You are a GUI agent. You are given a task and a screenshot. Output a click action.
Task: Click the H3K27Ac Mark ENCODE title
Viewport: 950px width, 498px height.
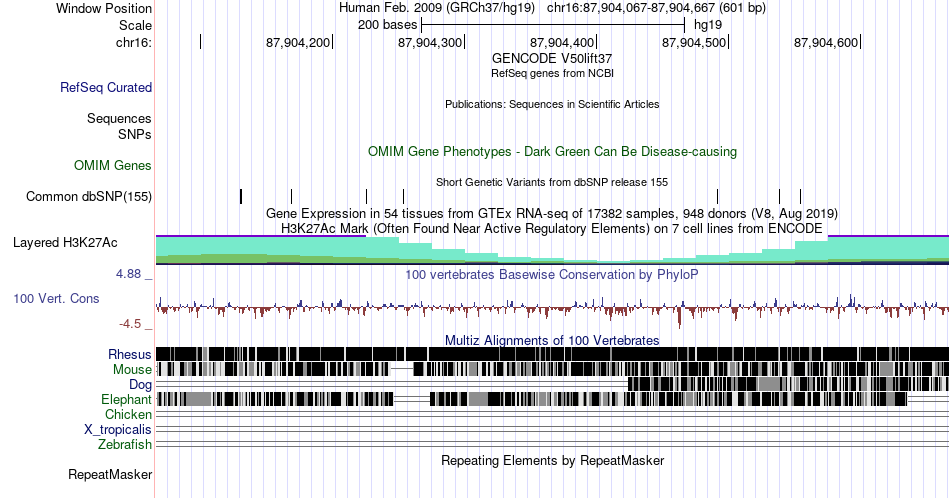(x=552, y=228)
